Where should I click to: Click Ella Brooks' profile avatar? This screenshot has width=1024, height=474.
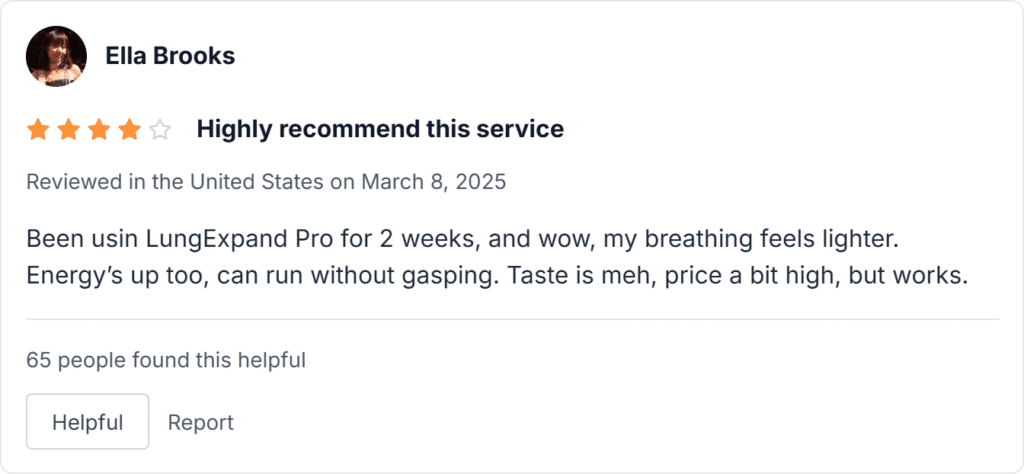click(56, 56)
